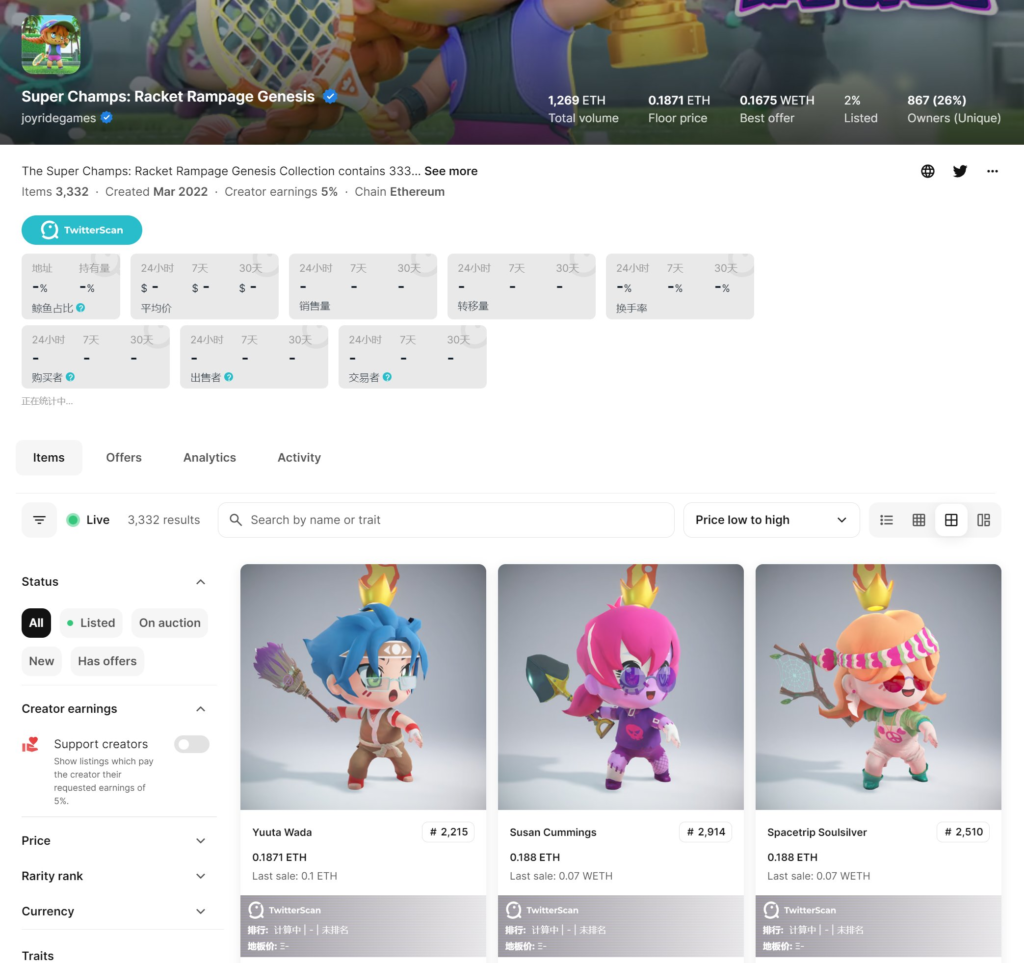Switch to mosaic layout view icon
This screenshot has height=963, width=1024.
click(984, 520)
